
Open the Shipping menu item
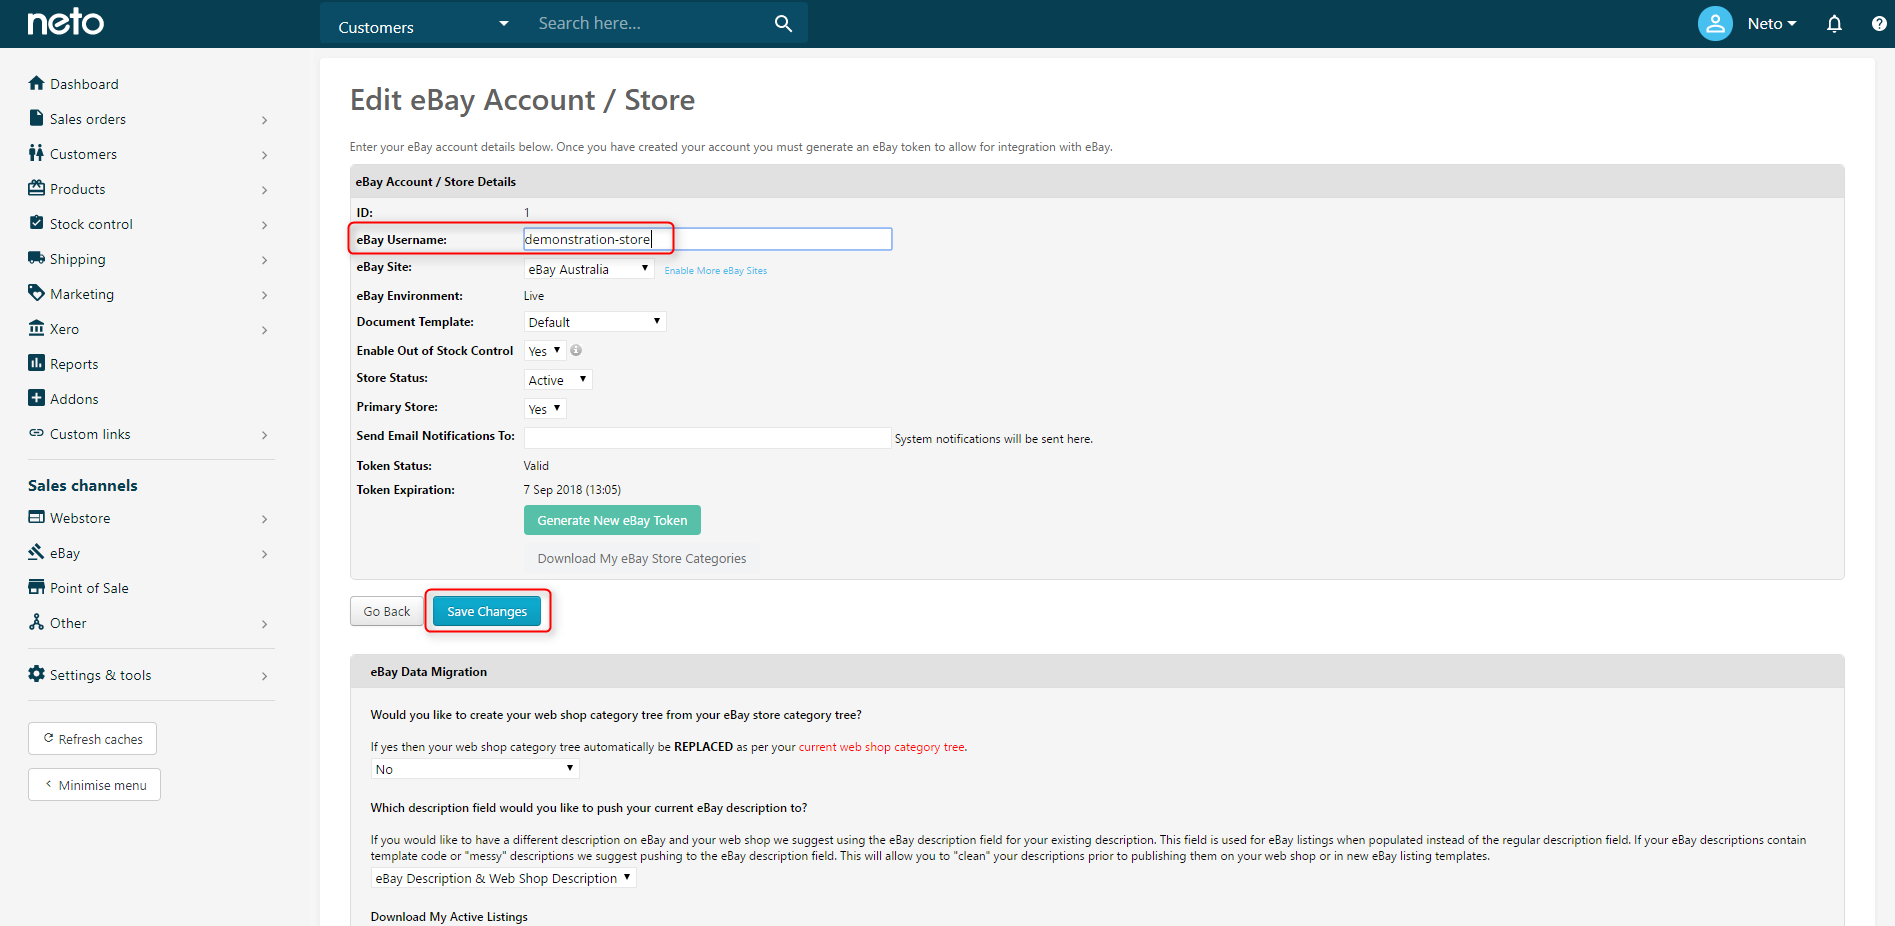tap(77, 259)
